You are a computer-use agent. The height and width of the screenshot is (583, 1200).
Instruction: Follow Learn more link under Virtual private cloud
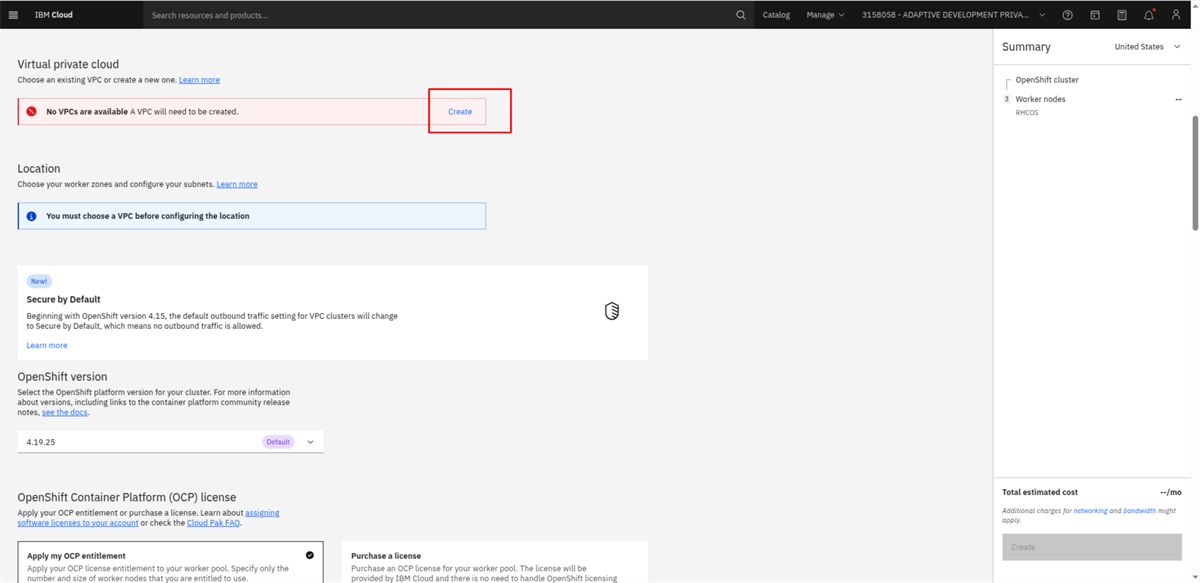(x=199, y=80)
